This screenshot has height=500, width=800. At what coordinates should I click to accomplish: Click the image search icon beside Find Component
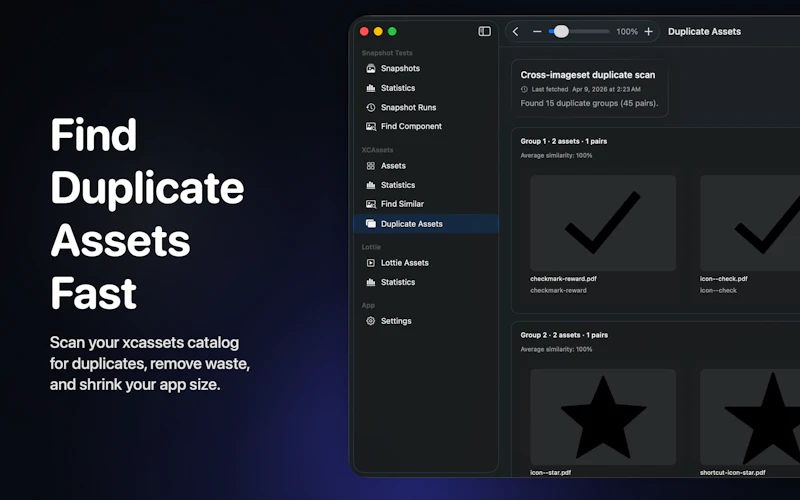coord(371,127)
